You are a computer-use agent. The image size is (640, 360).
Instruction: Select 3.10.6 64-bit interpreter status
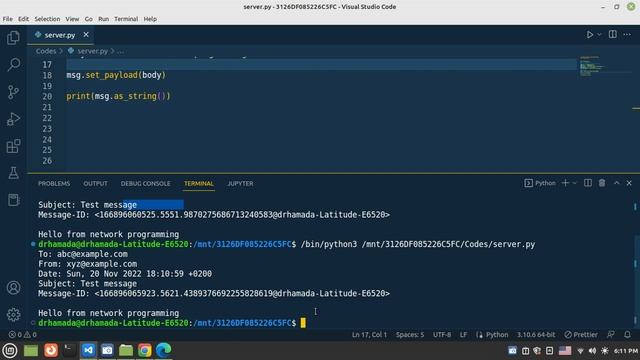click(536, 335)
